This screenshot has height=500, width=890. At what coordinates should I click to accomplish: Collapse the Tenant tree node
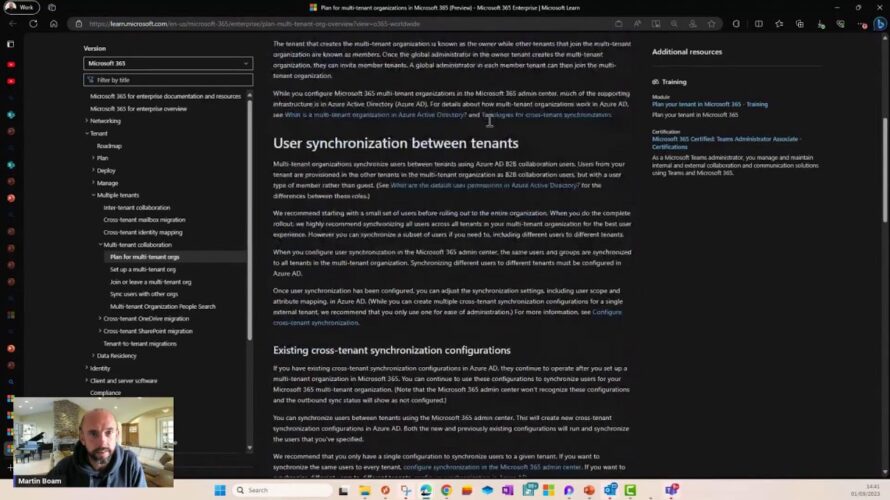tap(87, 133)
